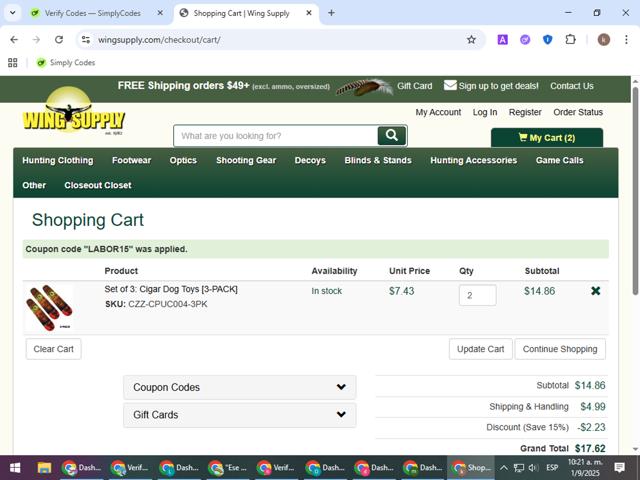Click the Wing Supply logo
The image size is (640, 480).
(x=73, y=111)
